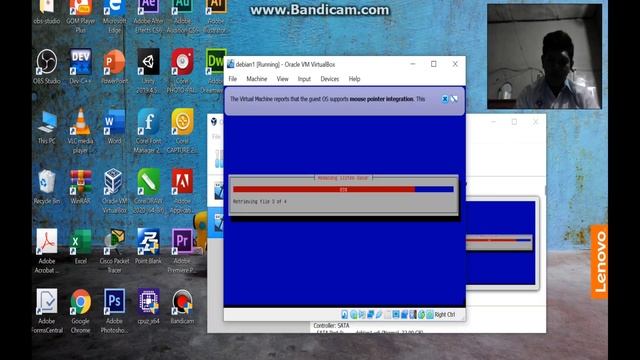Select the Excel desktop shortcut
This screenshot has height=360, width=640.
tap(80, 247)
